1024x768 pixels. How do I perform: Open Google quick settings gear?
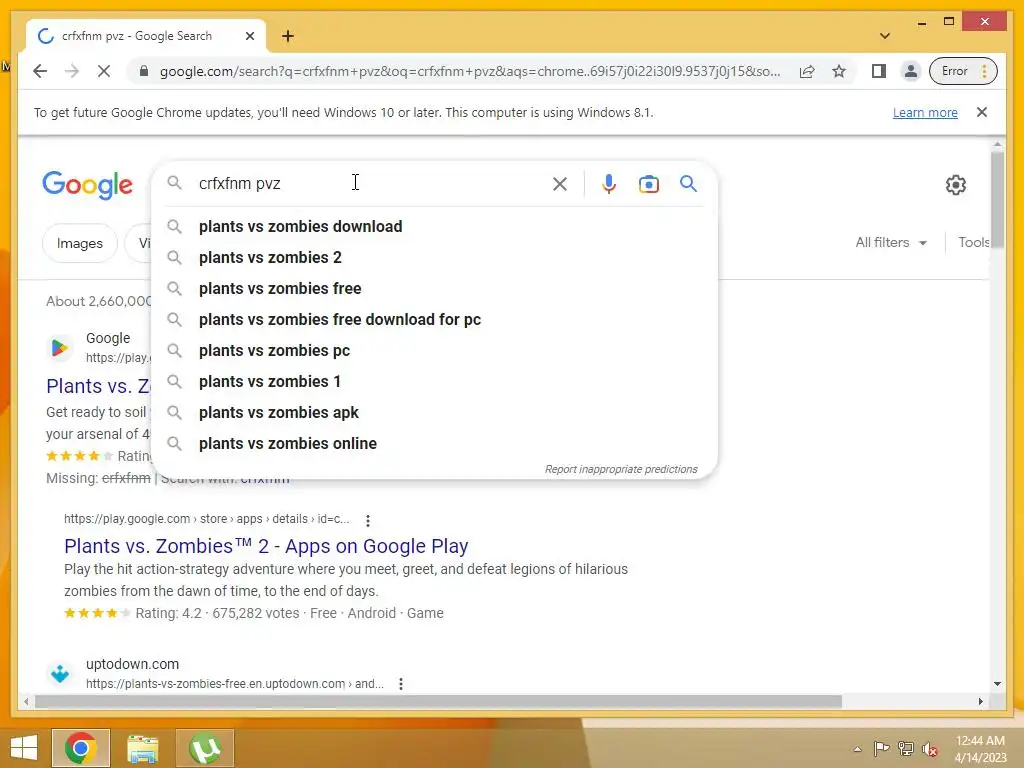pos(955,185)
